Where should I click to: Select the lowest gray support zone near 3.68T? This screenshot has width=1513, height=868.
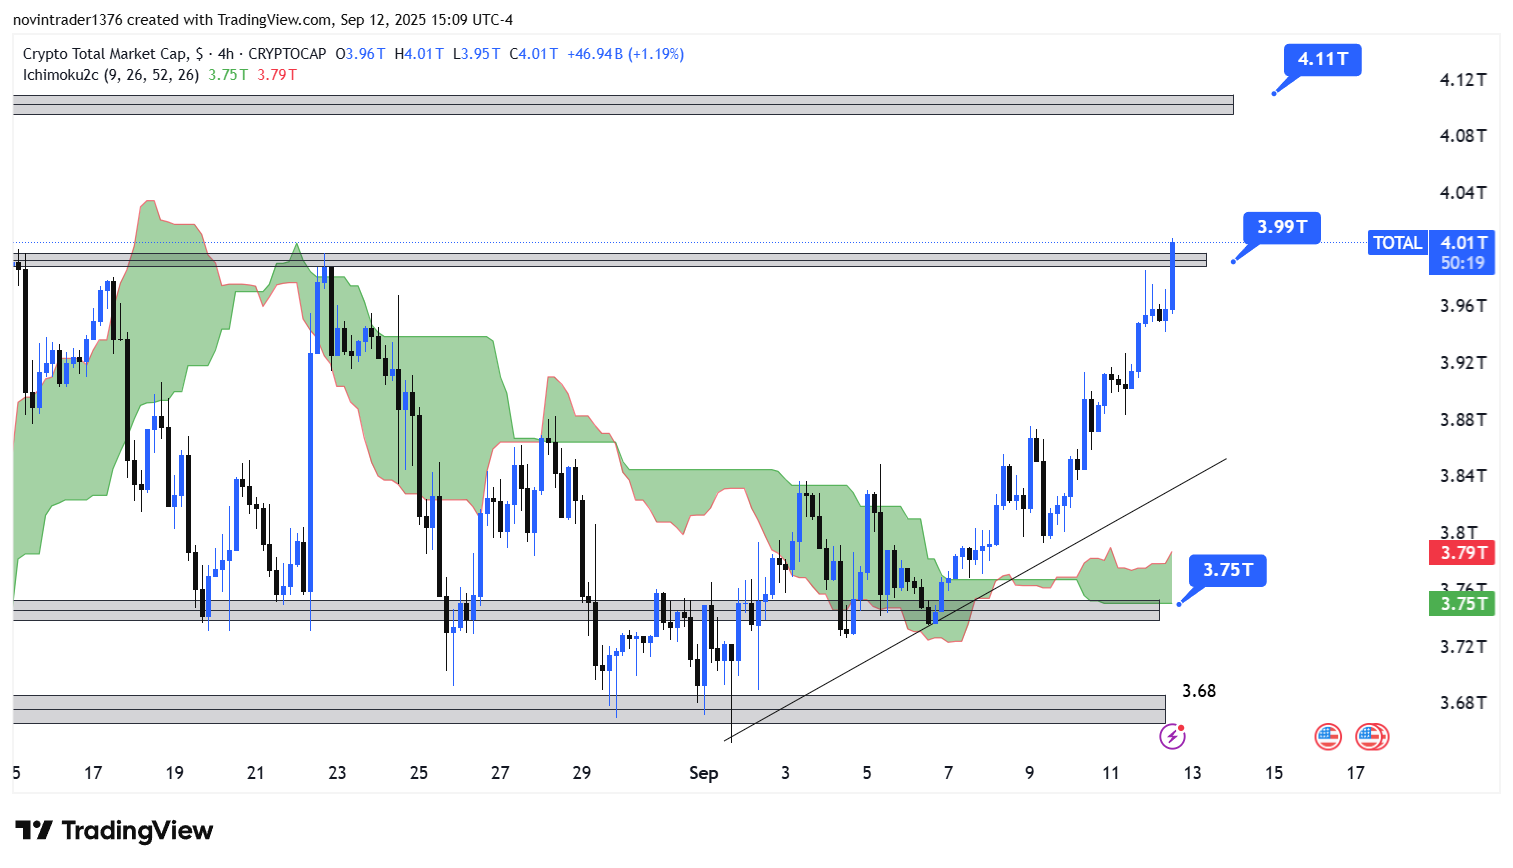coord(588,709)
